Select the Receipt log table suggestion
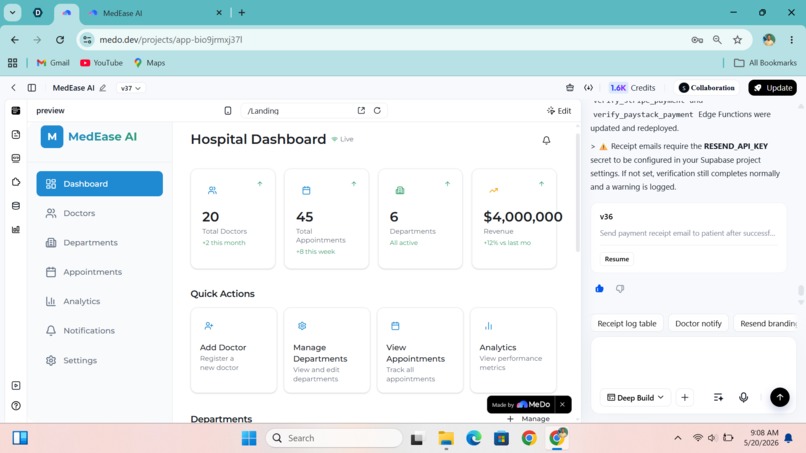The image size is (806, 453). pyautogui.click(x=627, y=323)
